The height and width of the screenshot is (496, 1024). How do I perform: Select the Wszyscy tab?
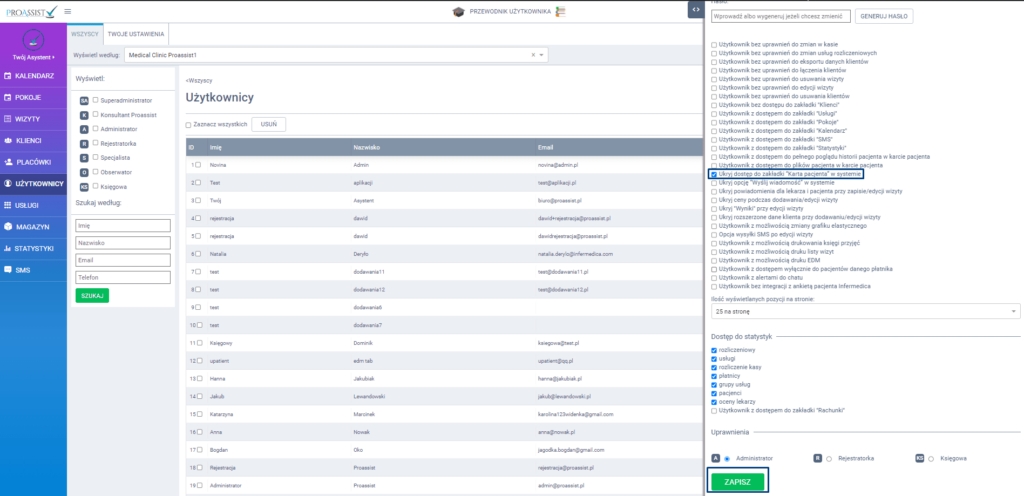(85, 33)
